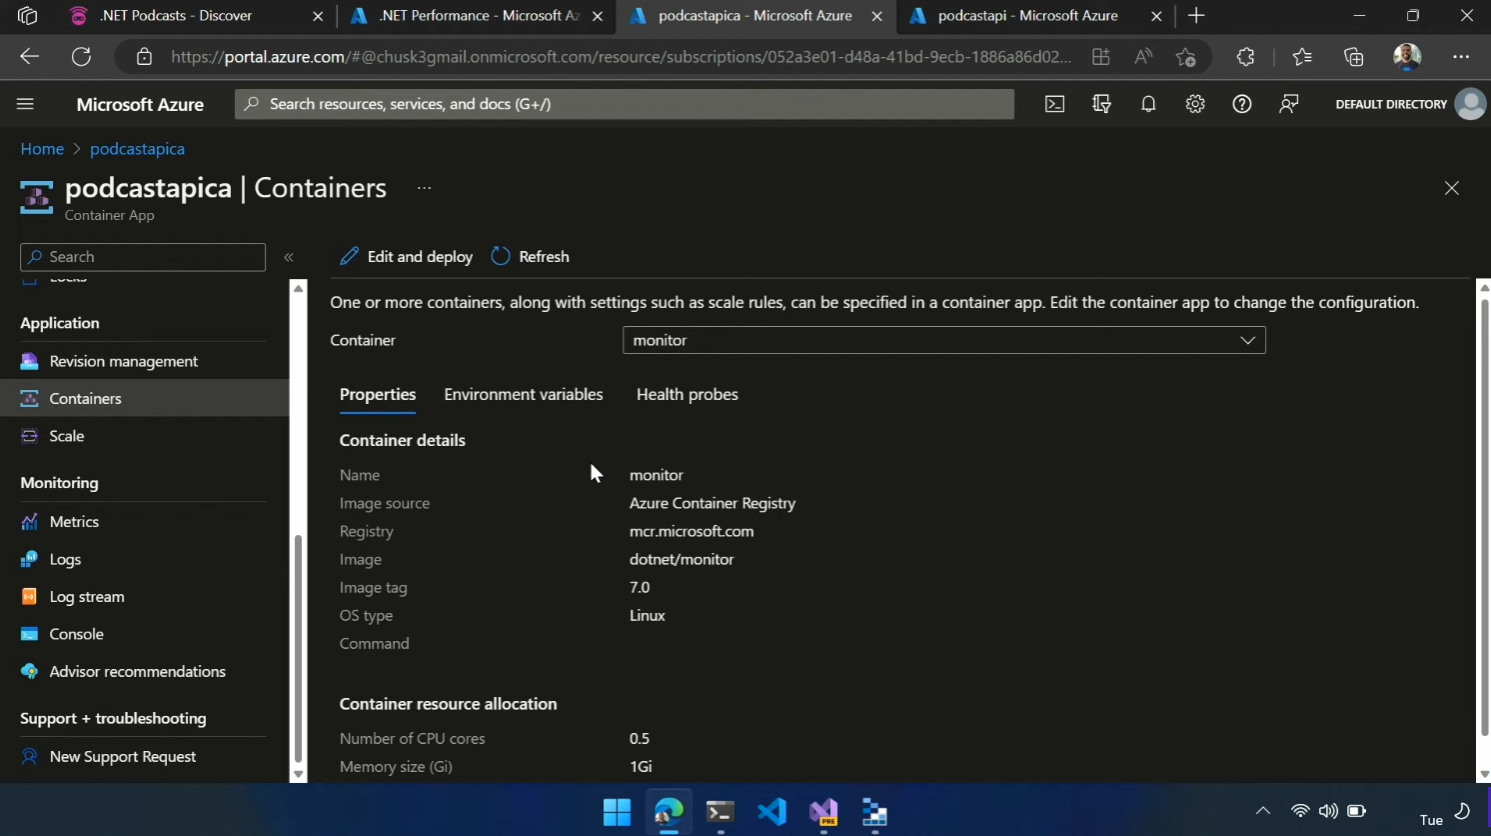This screenshot has height=836, width=1491.
Task: Open Visual Studio Code from taskbar
Action: (x=771, y=811)
